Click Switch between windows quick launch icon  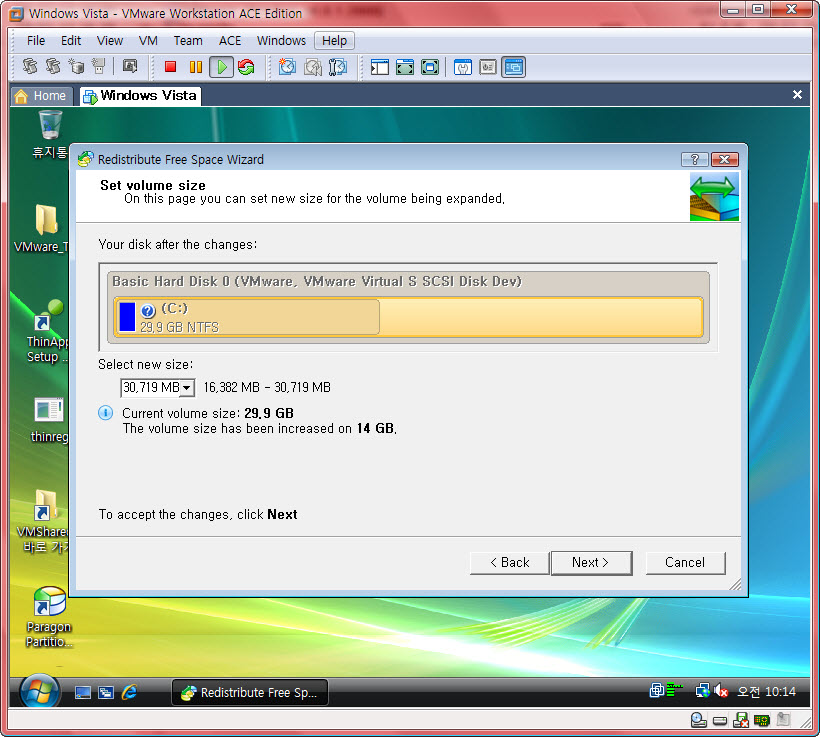pos(106,693)
